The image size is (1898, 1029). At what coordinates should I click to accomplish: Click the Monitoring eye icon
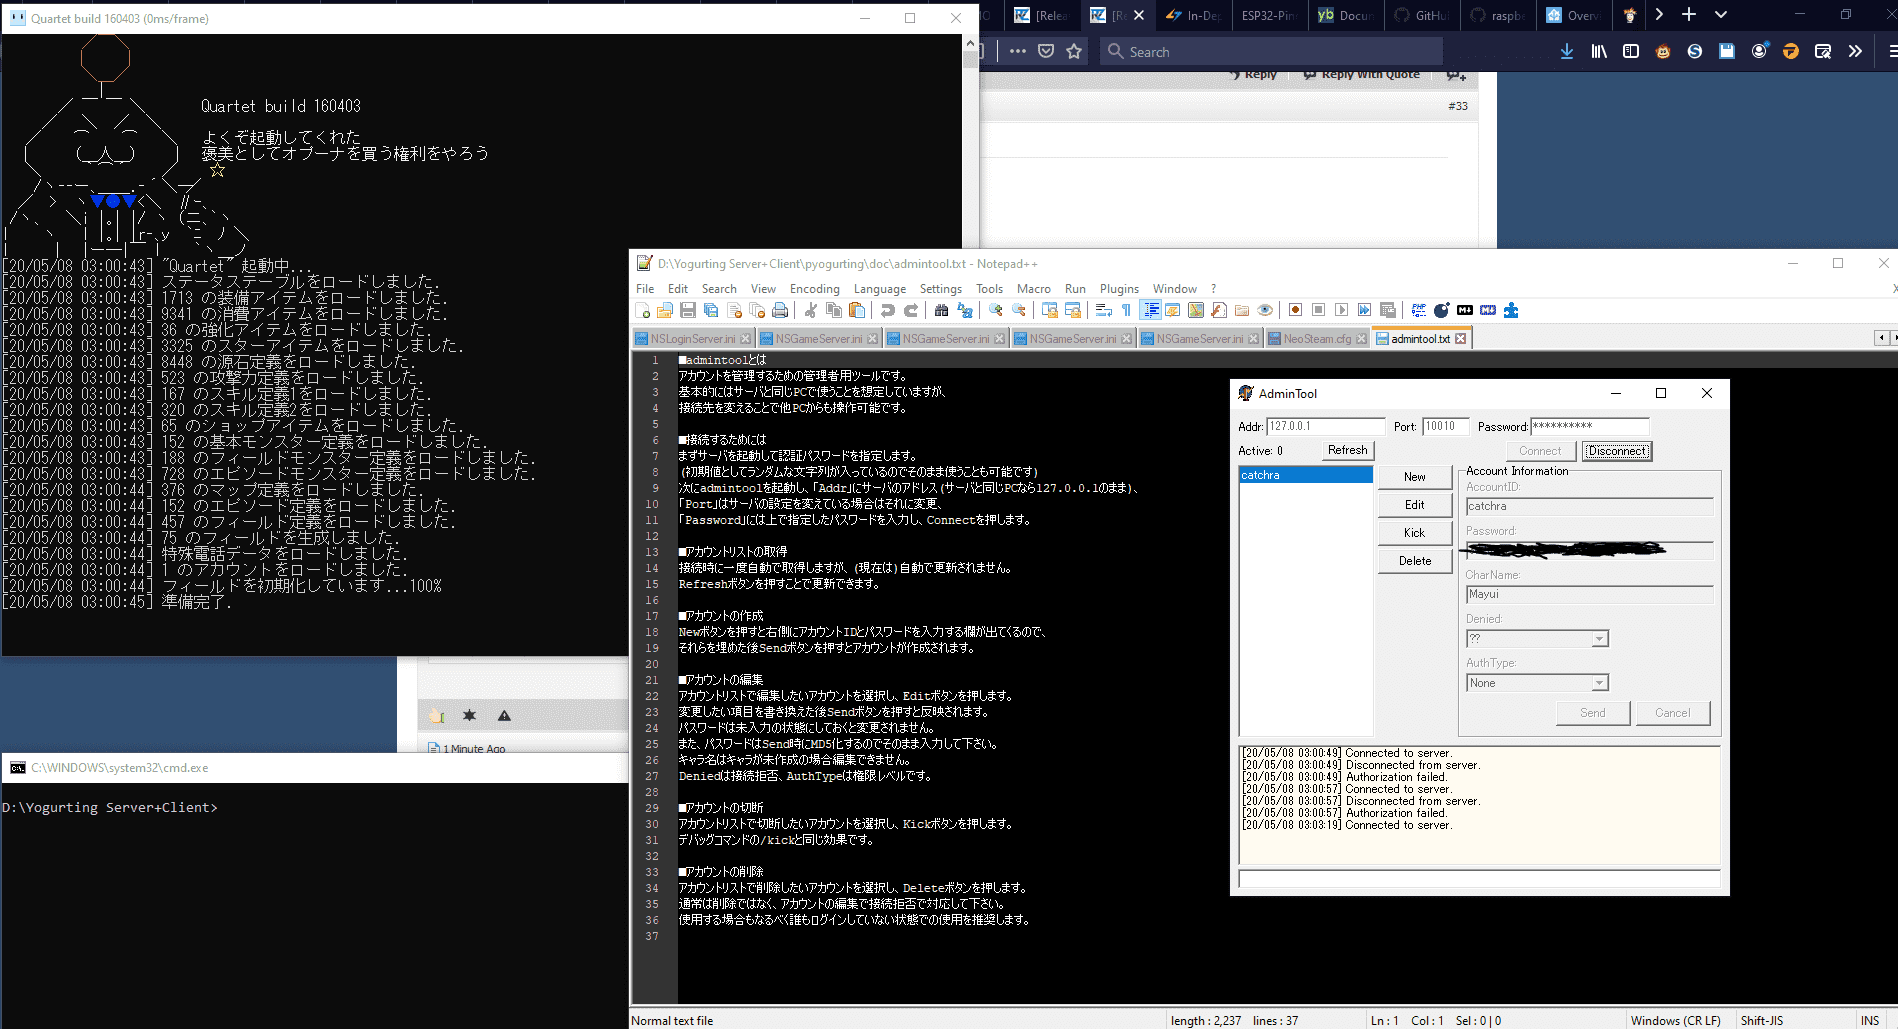click(1265, 310)
